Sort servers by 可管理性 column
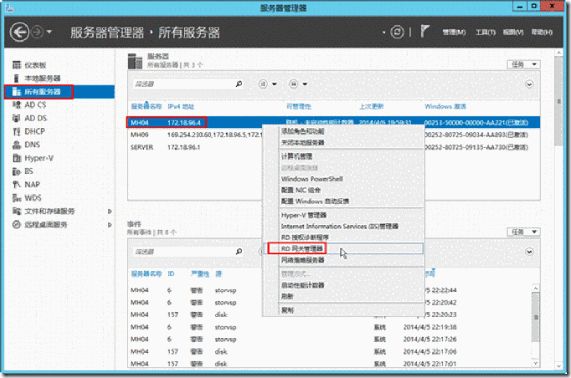571x378 pixels. click(299, 107)
